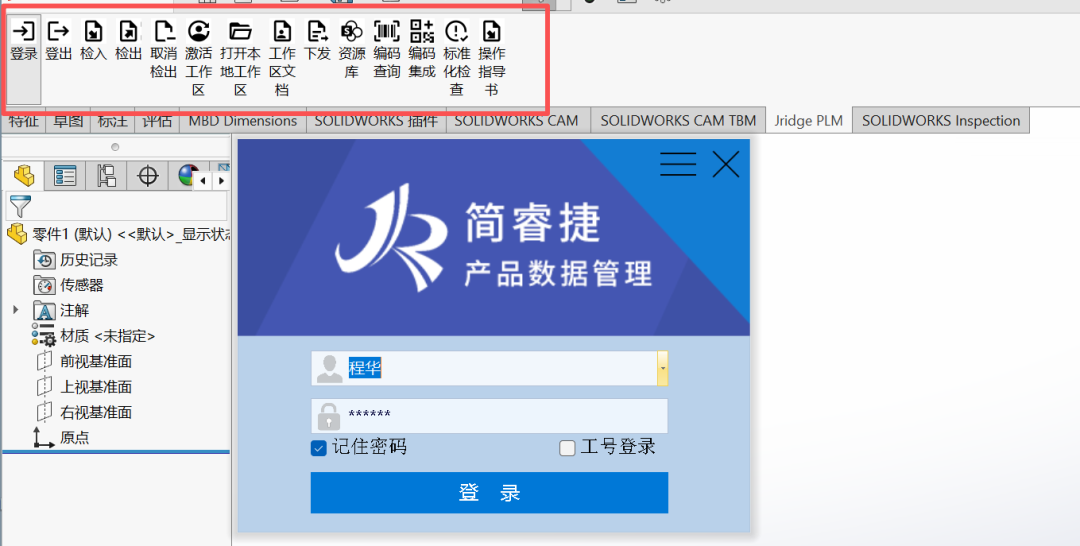Screen dimensions: 1080x546
Task: Switch to SOLIDWORKS 插件 tab
Action: (x=376, y=120)
